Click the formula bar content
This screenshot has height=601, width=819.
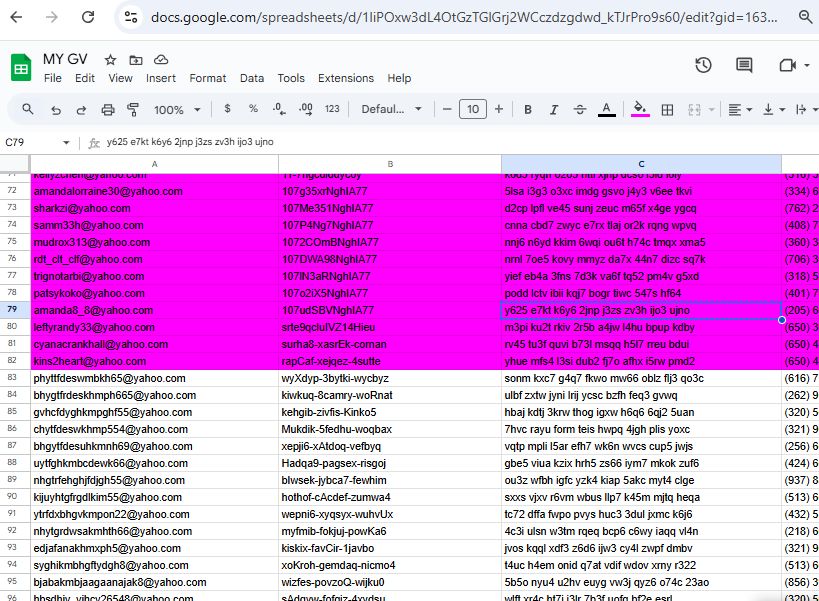click(x=190, y=142)
